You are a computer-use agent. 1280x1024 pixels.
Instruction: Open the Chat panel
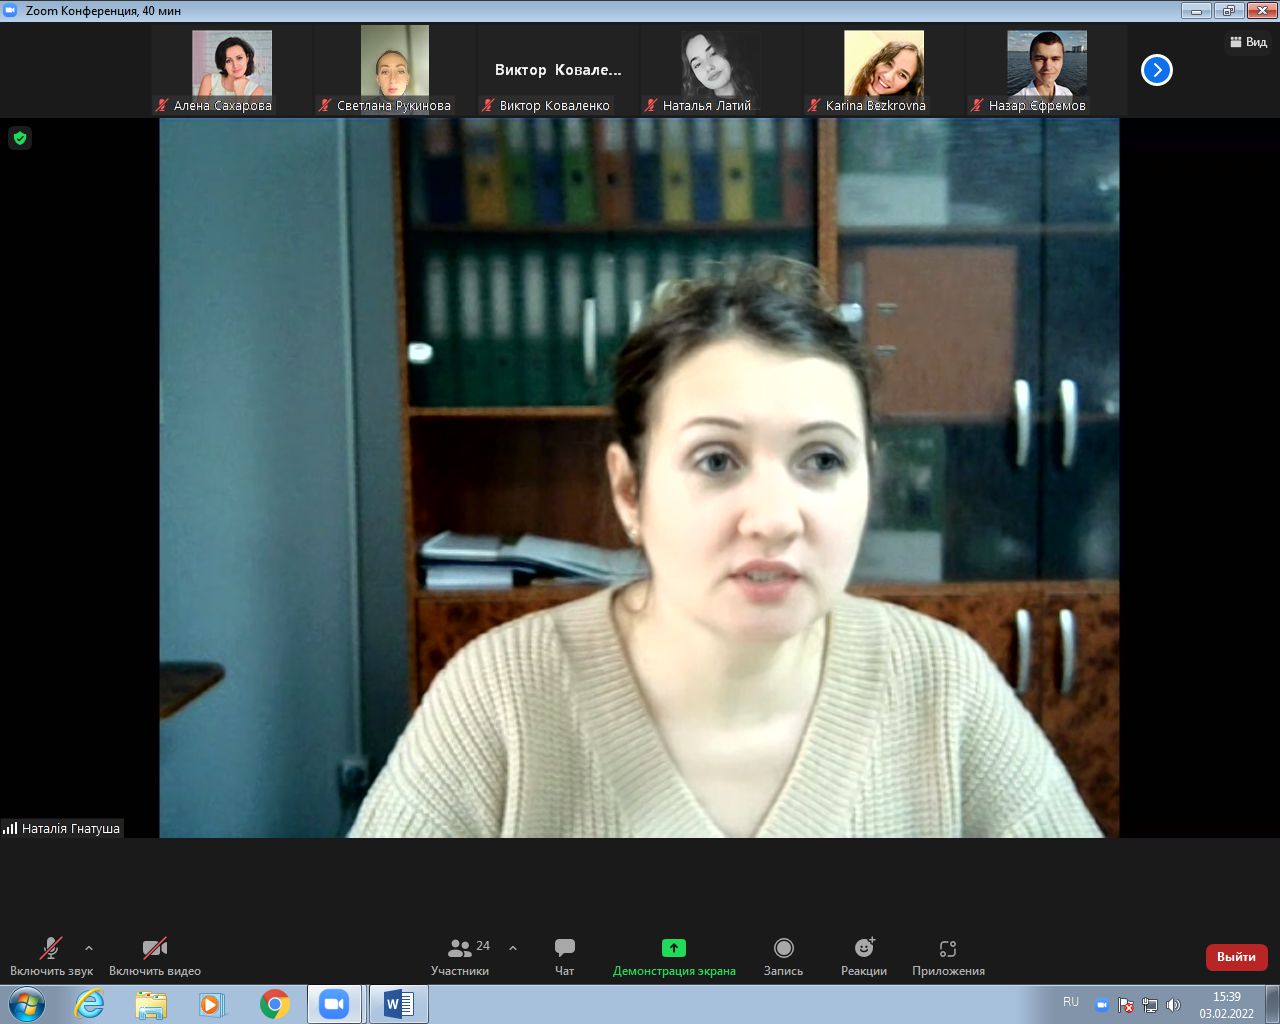(564, 955)
